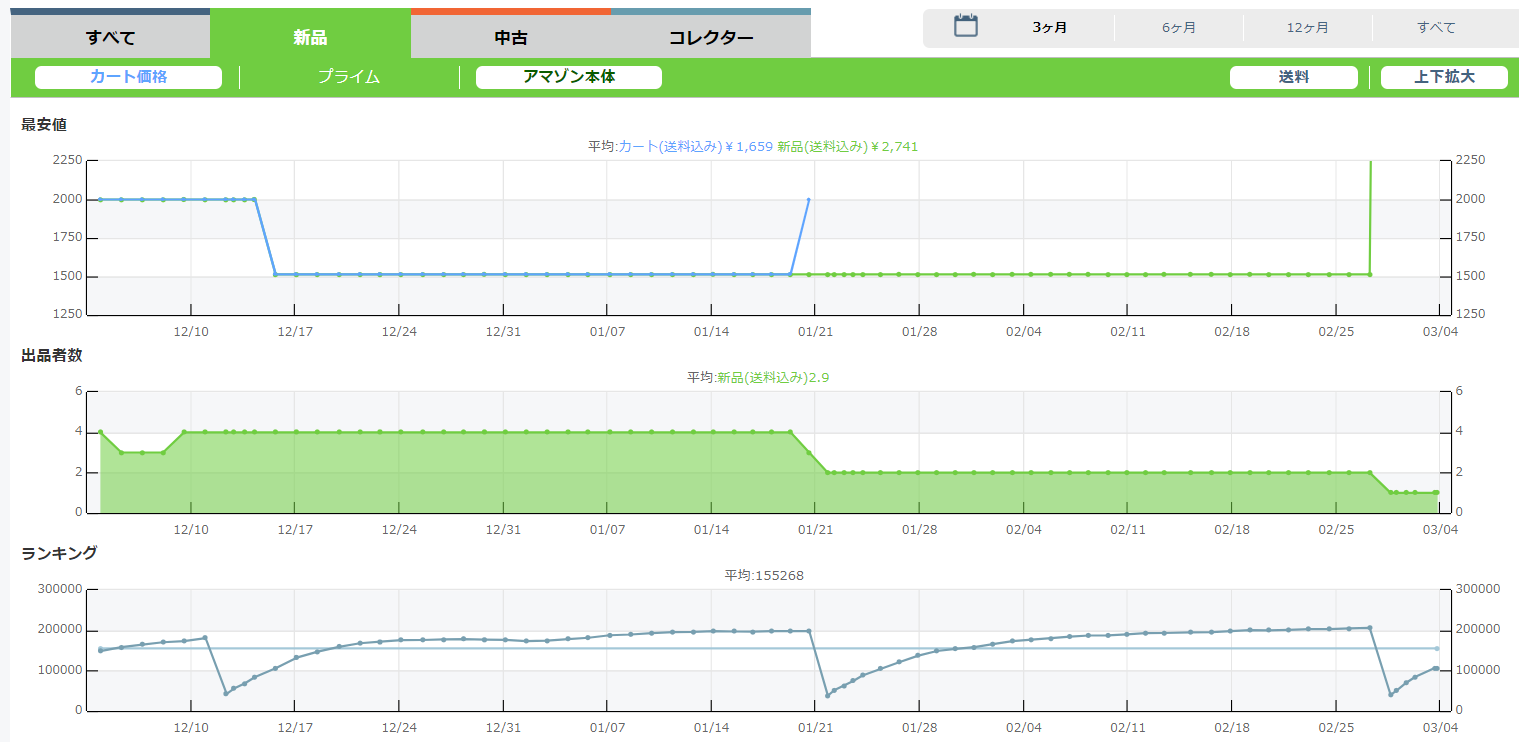
Task: Open the 中古 tab
Action: coord(511,38)
